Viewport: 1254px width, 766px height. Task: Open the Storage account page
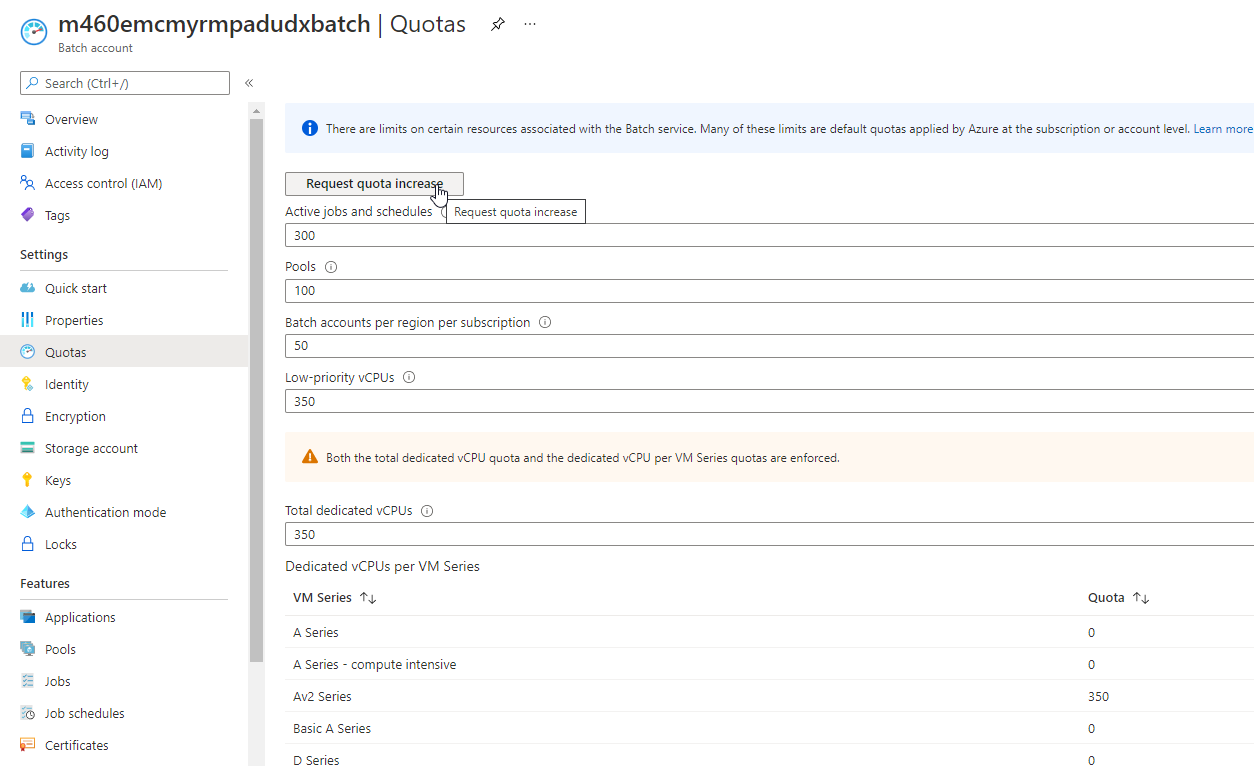click(90, 447)
